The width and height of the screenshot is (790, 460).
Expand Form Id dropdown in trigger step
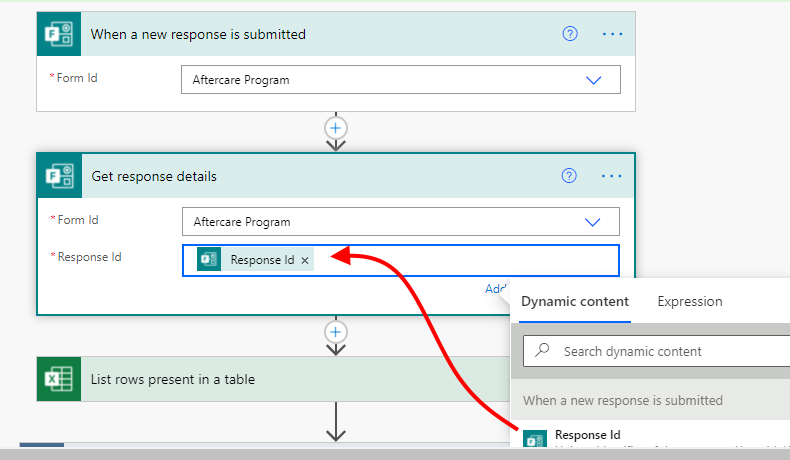(594, 80)
